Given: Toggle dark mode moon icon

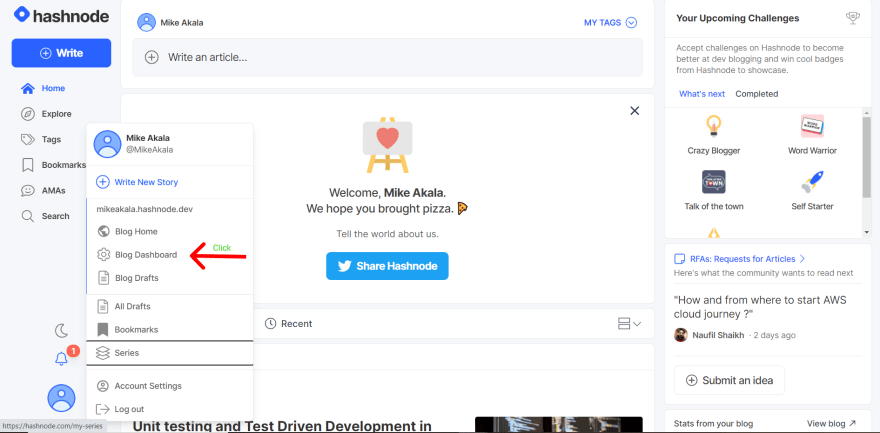Looking at the screenshot, I should 61,330.
